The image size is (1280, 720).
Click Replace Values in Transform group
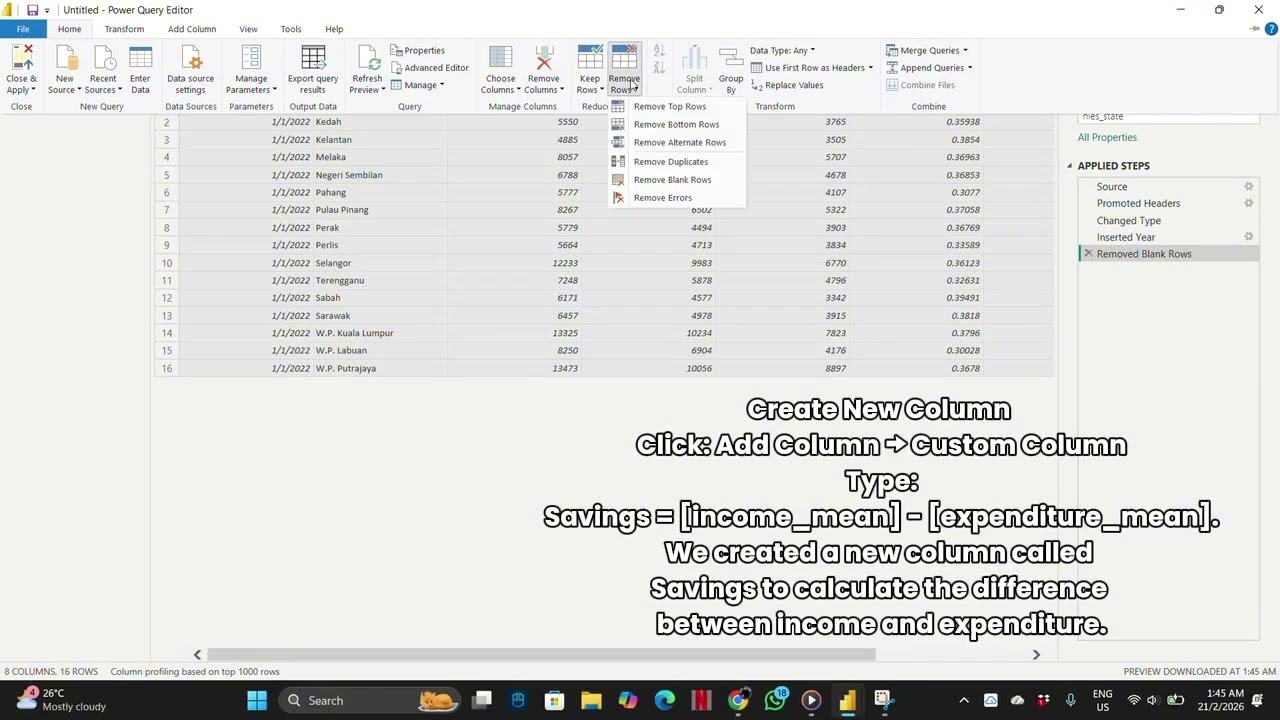(787, 85)
